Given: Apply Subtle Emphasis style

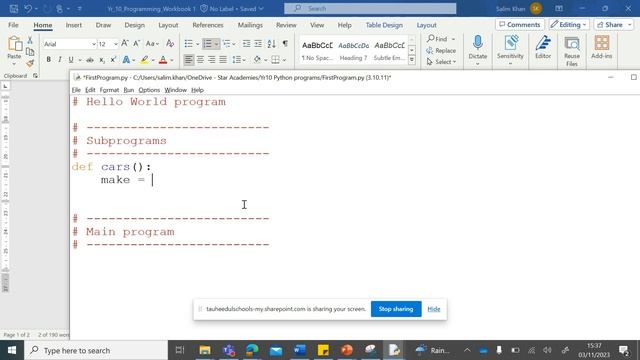Looking at the screenshot, I should tap(389, 51).
